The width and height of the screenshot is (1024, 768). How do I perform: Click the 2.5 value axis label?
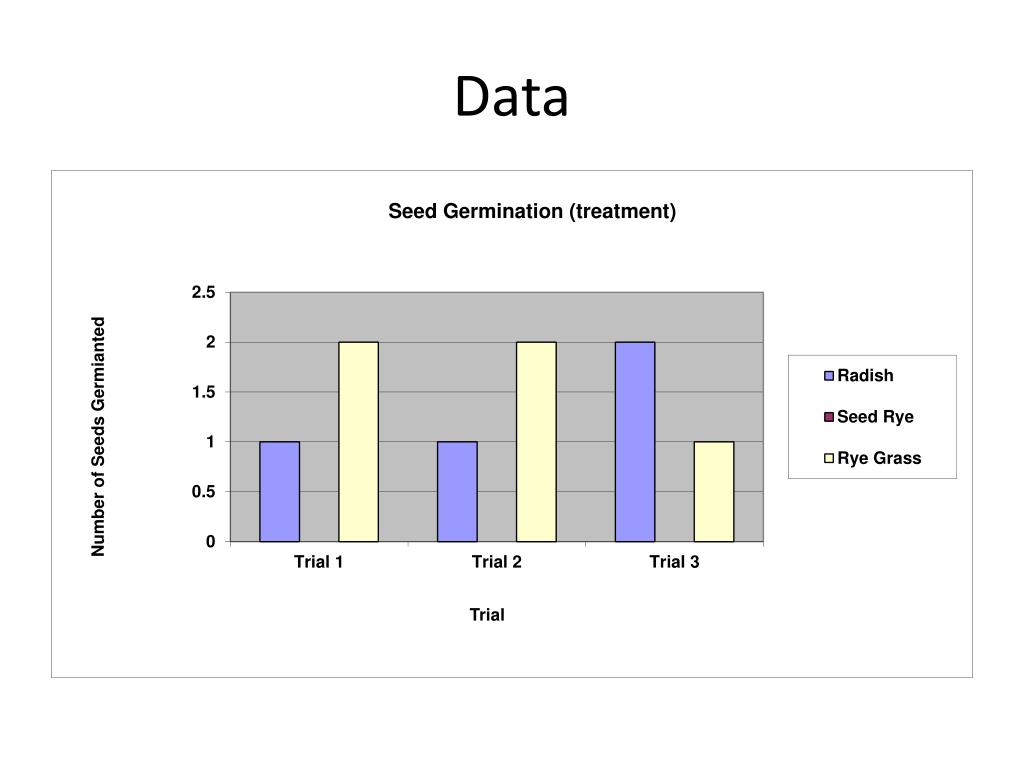pyautogui.click(x=204, y=293)
